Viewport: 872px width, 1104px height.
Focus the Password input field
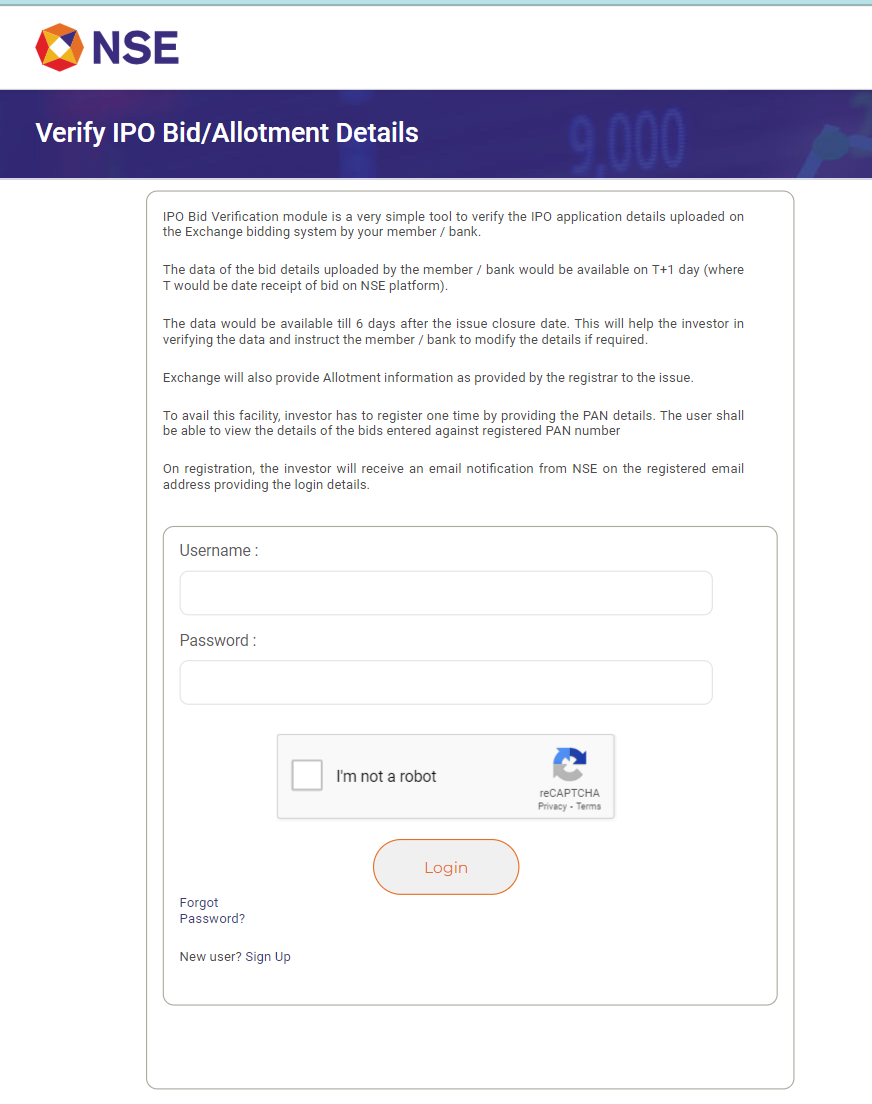pyautogui.click(x=445, y=682)
